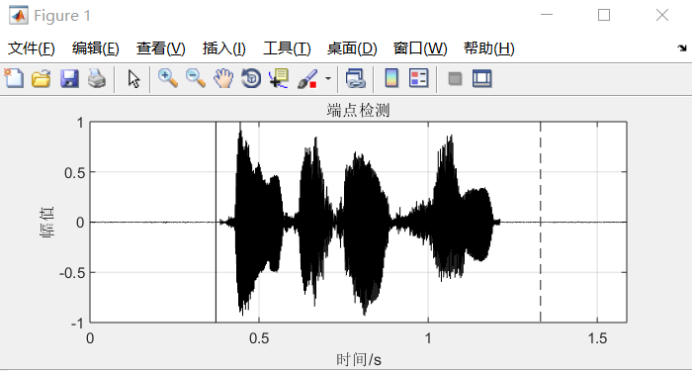
Task: Turn on the Data Cursor tool
Action: point(278,79)
